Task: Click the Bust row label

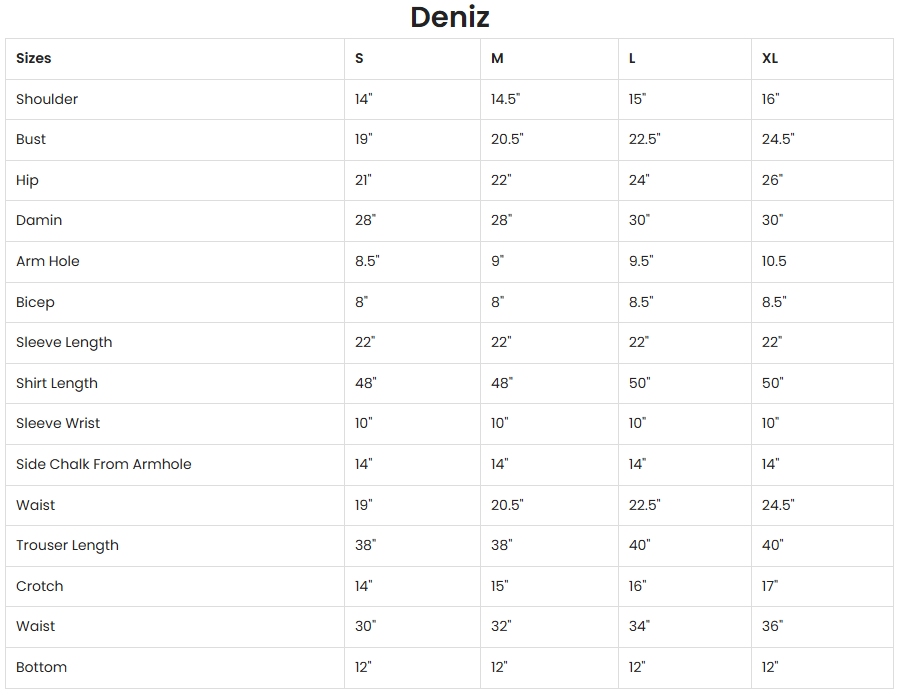Action: click(x=31, y=139)
